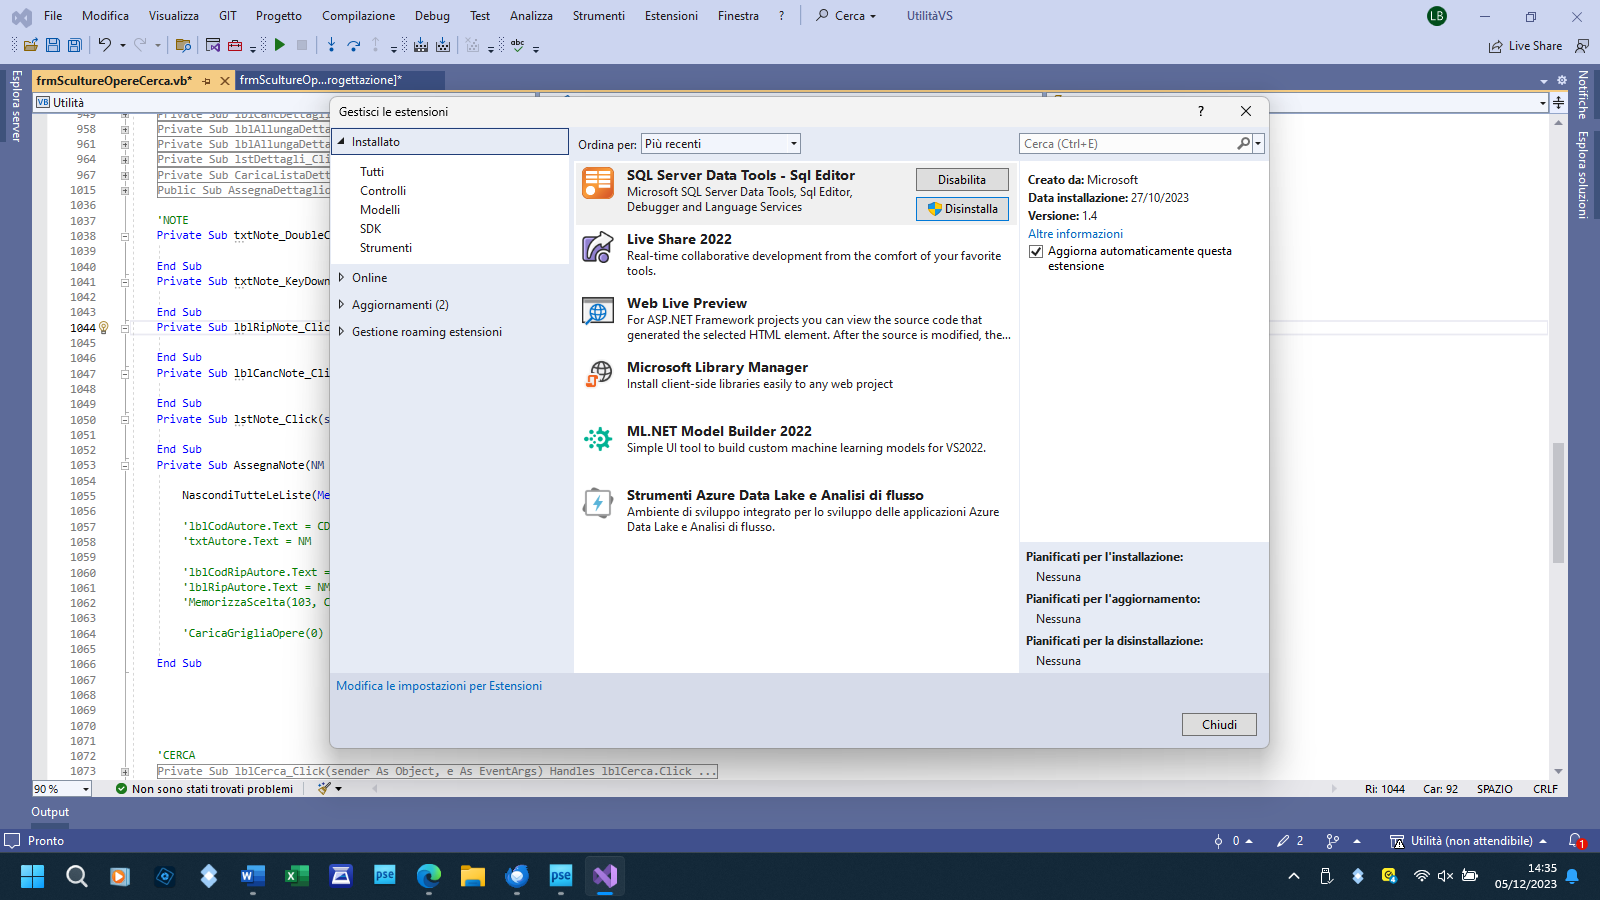This screenshot has width=1600, height=900.
Task: Click the notifications bell in status bar
Action: click(1576, 841)
